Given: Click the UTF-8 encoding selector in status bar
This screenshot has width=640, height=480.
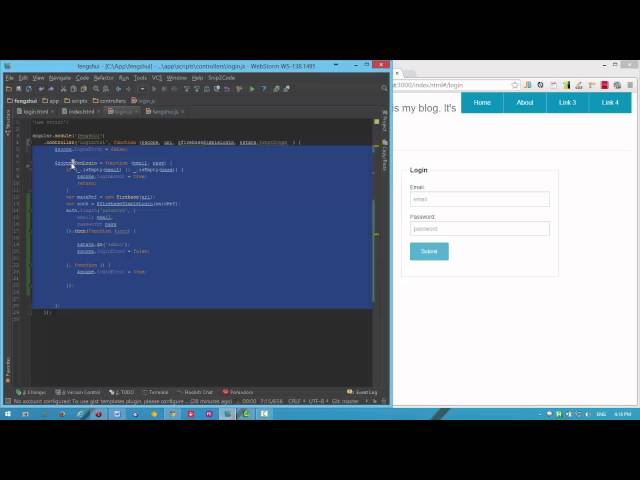Looking at the screenshot, I should [318, 401].
